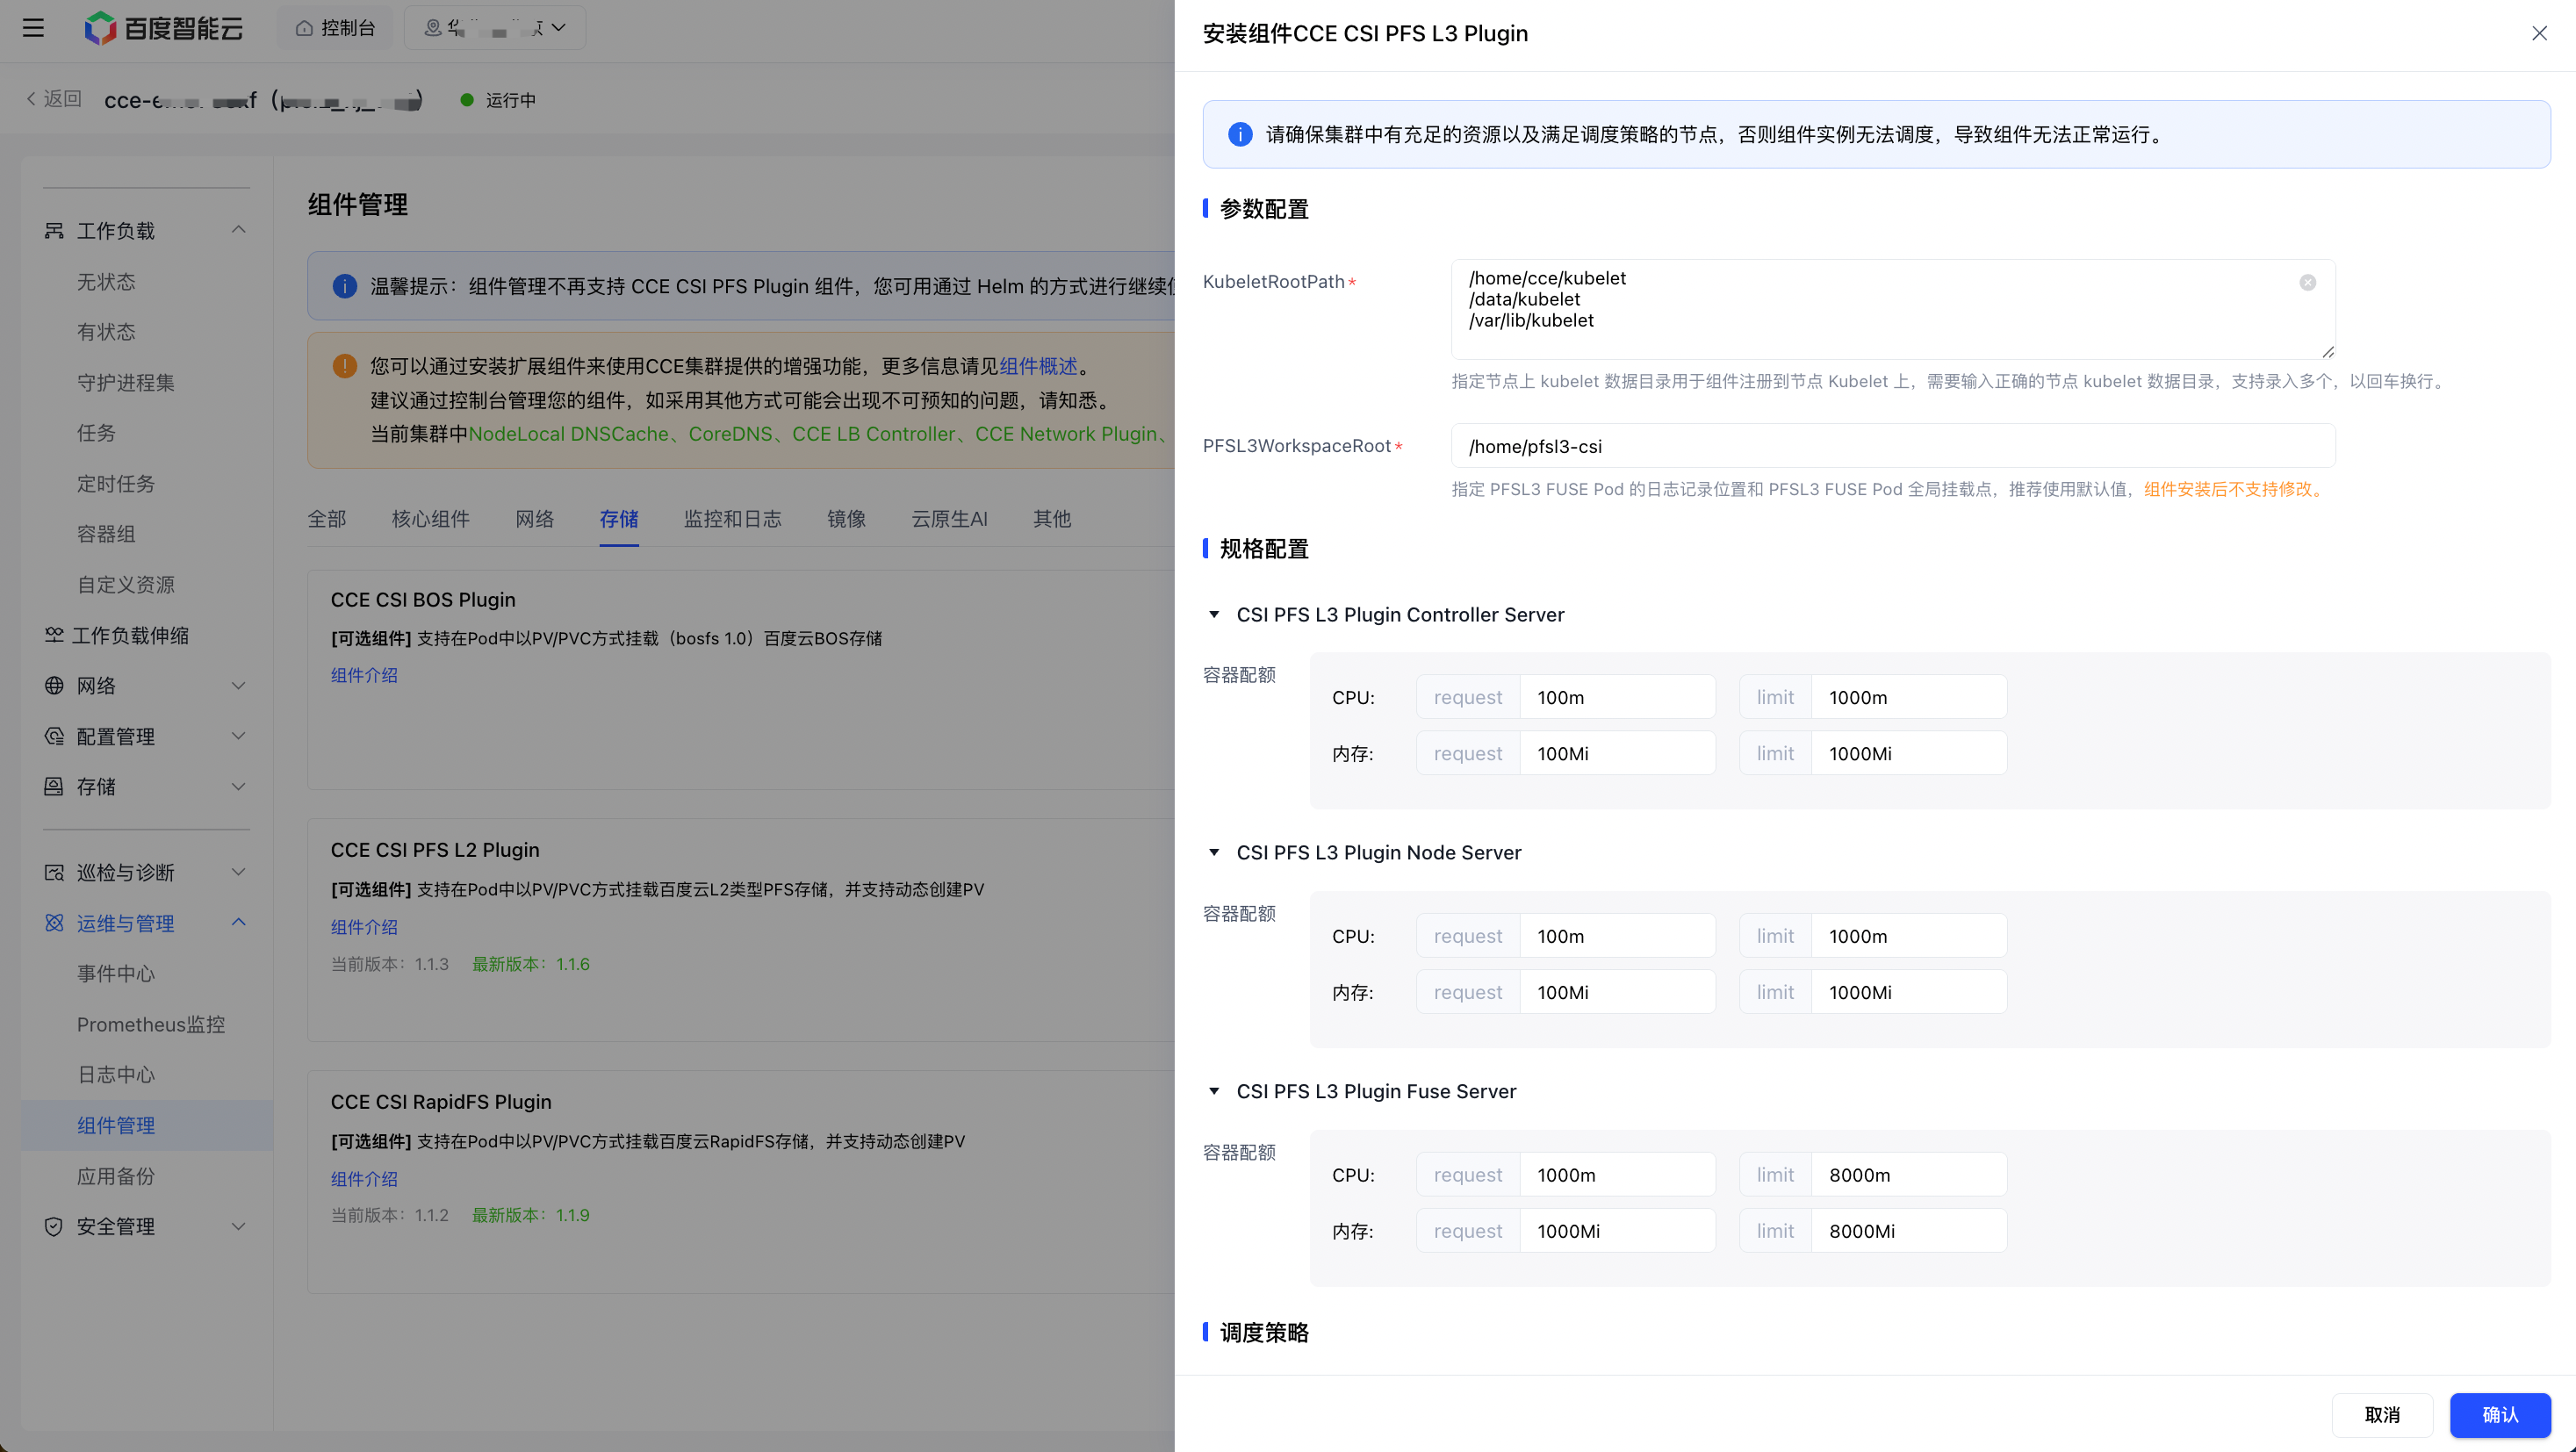This screenshot has height=1452, width=2576.
Task: Edit Fuse Server CPU request field
Action: tap(1617, 1175)
